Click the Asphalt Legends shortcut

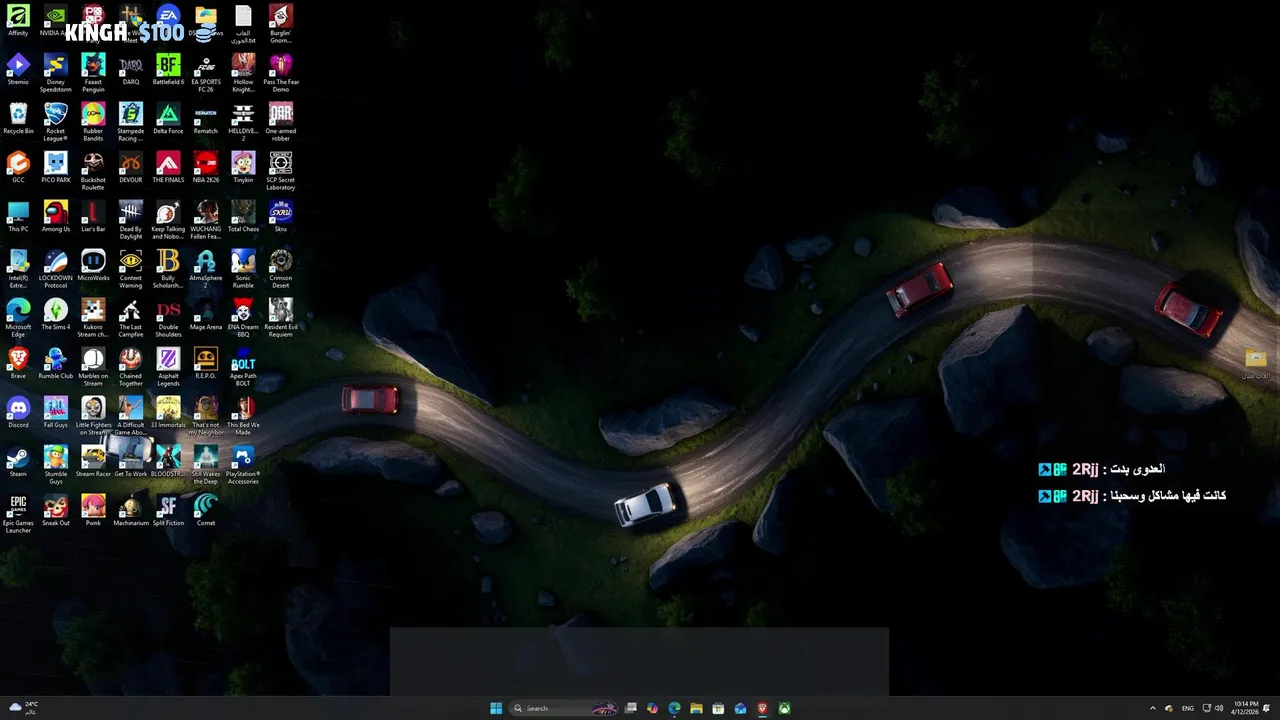pos(168,366)
